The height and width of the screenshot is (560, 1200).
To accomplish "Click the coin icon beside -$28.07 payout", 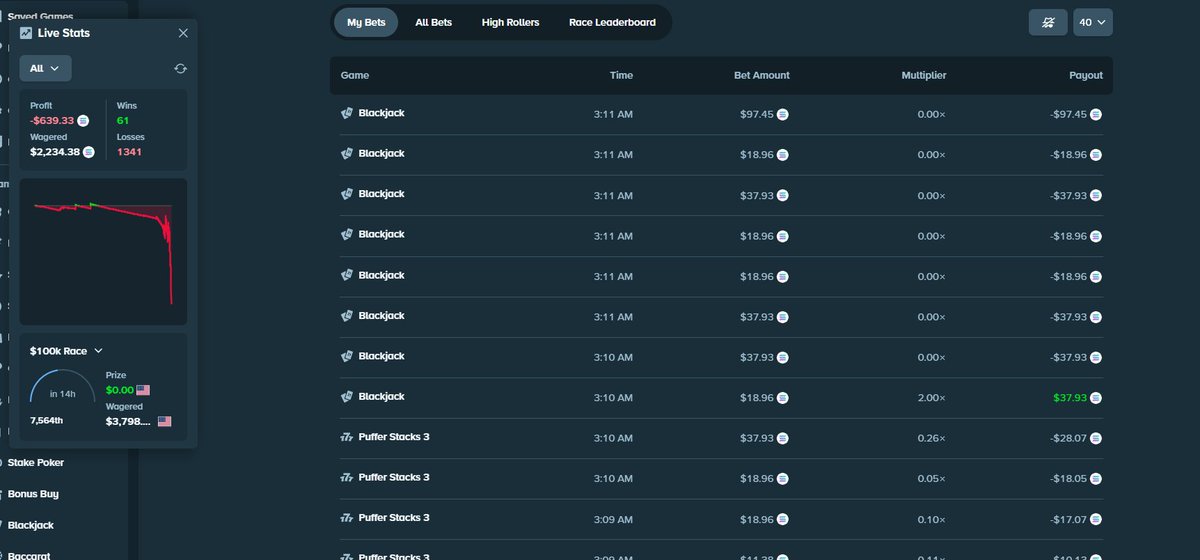I will pos(1096,438).
